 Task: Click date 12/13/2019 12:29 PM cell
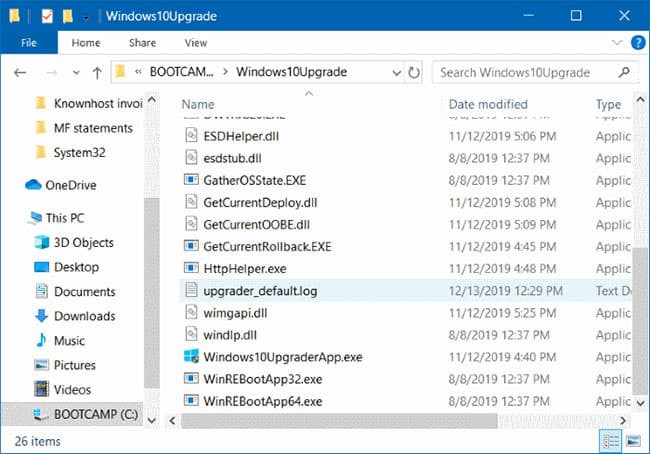505,291
